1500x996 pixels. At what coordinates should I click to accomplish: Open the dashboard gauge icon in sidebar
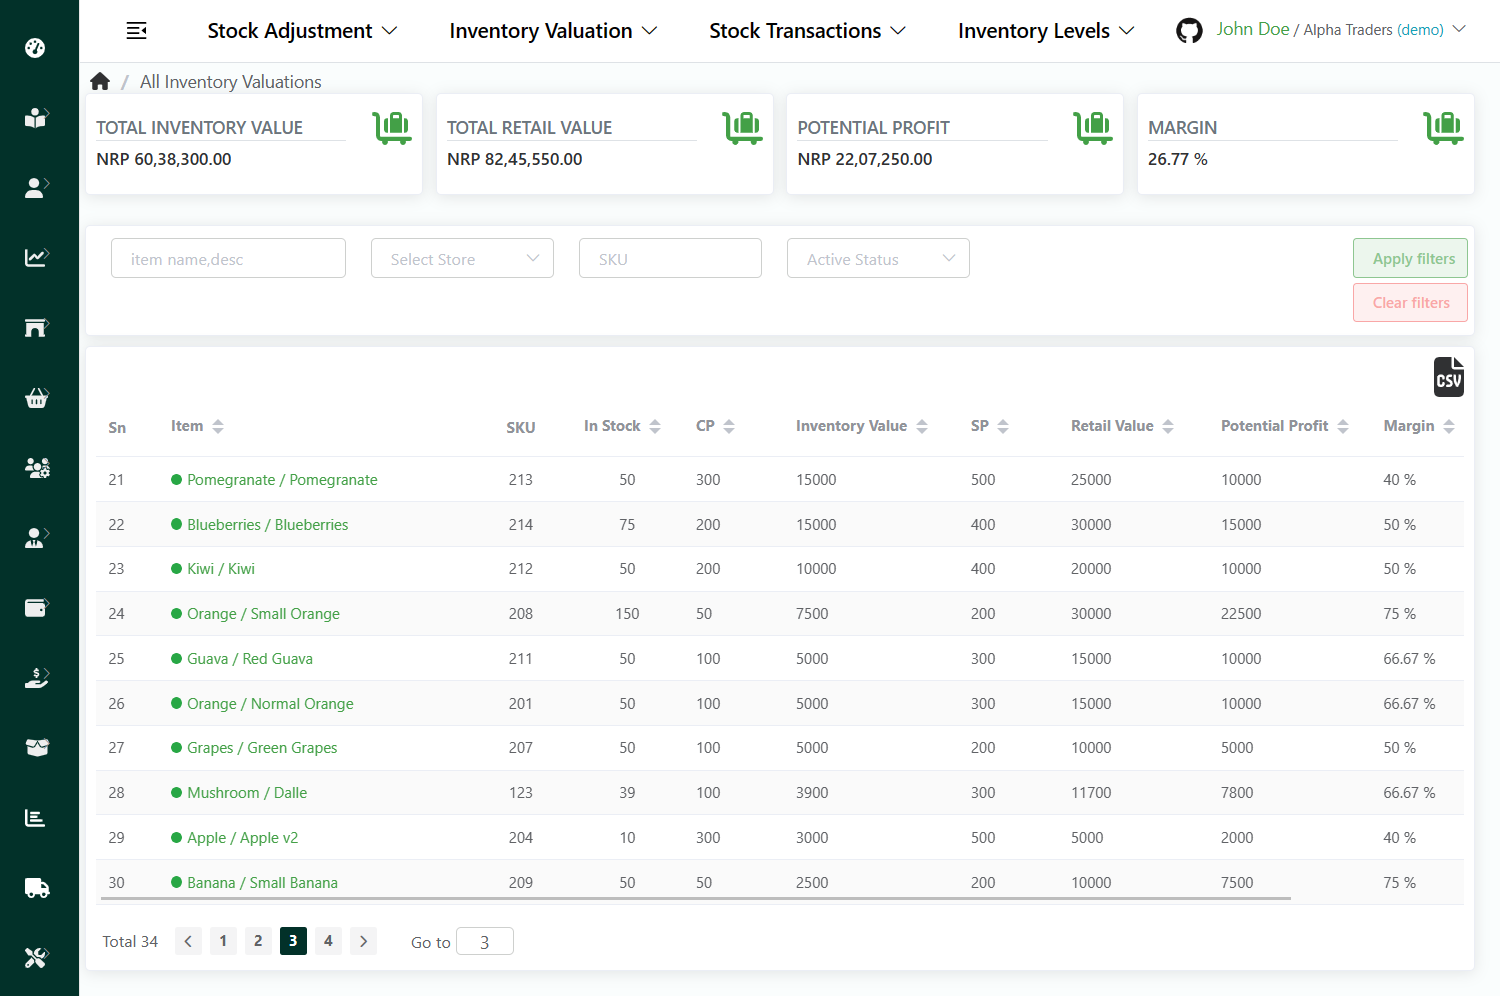click(x=35, y=47)
